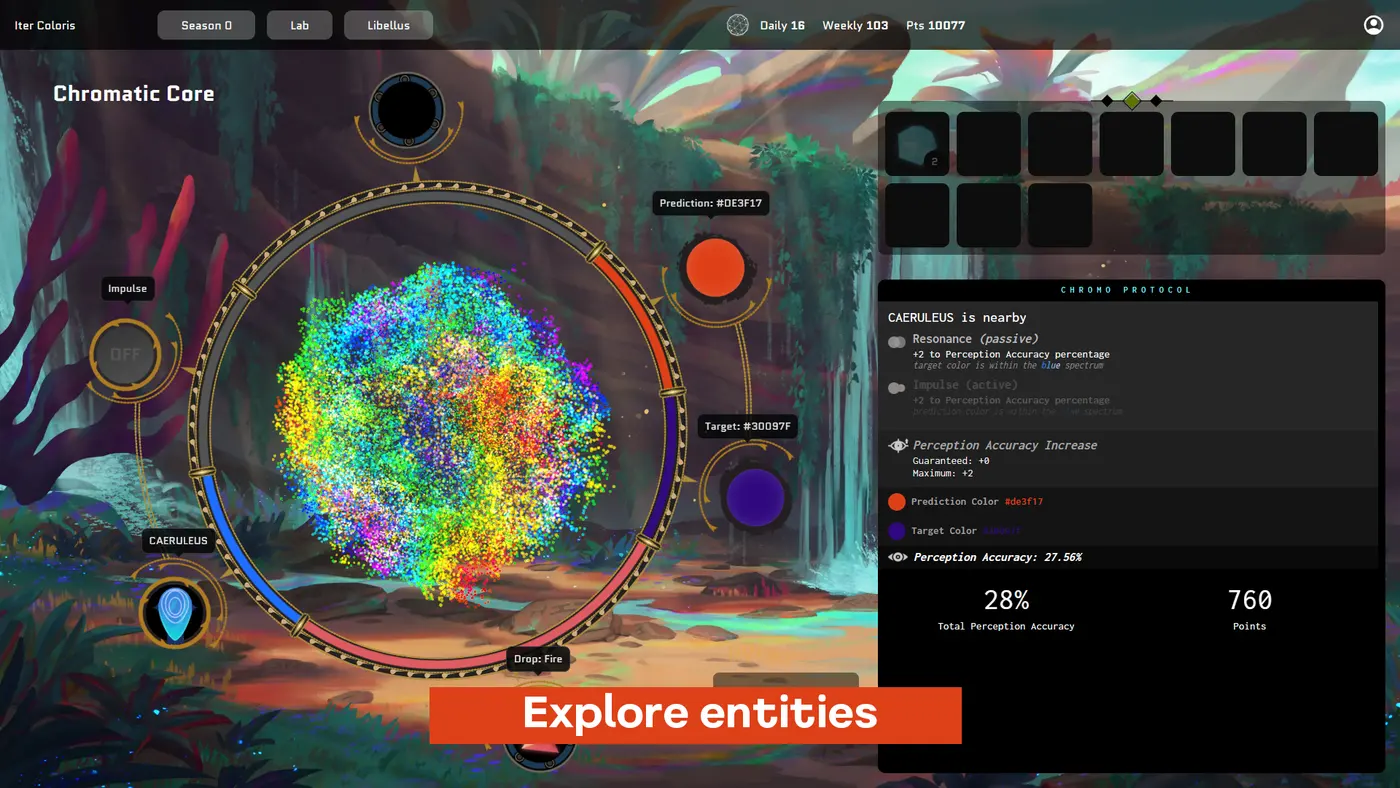Open the user profile icon

1373,25
